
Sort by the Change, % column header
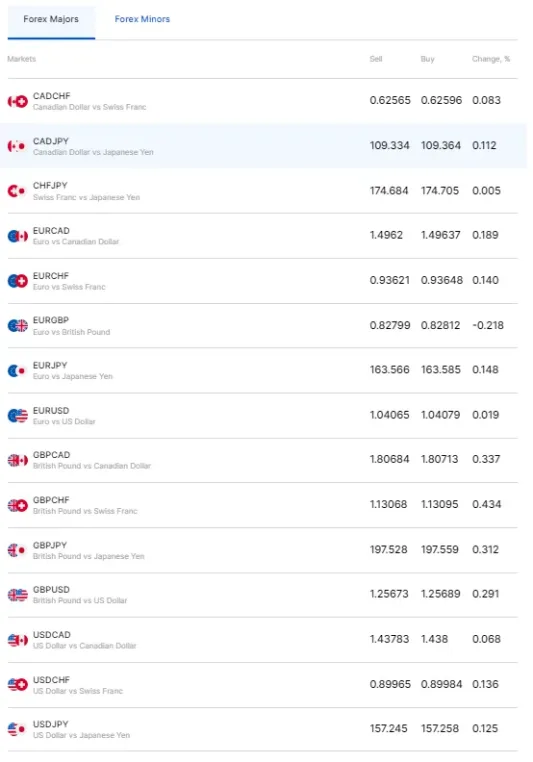pos(491,59)
